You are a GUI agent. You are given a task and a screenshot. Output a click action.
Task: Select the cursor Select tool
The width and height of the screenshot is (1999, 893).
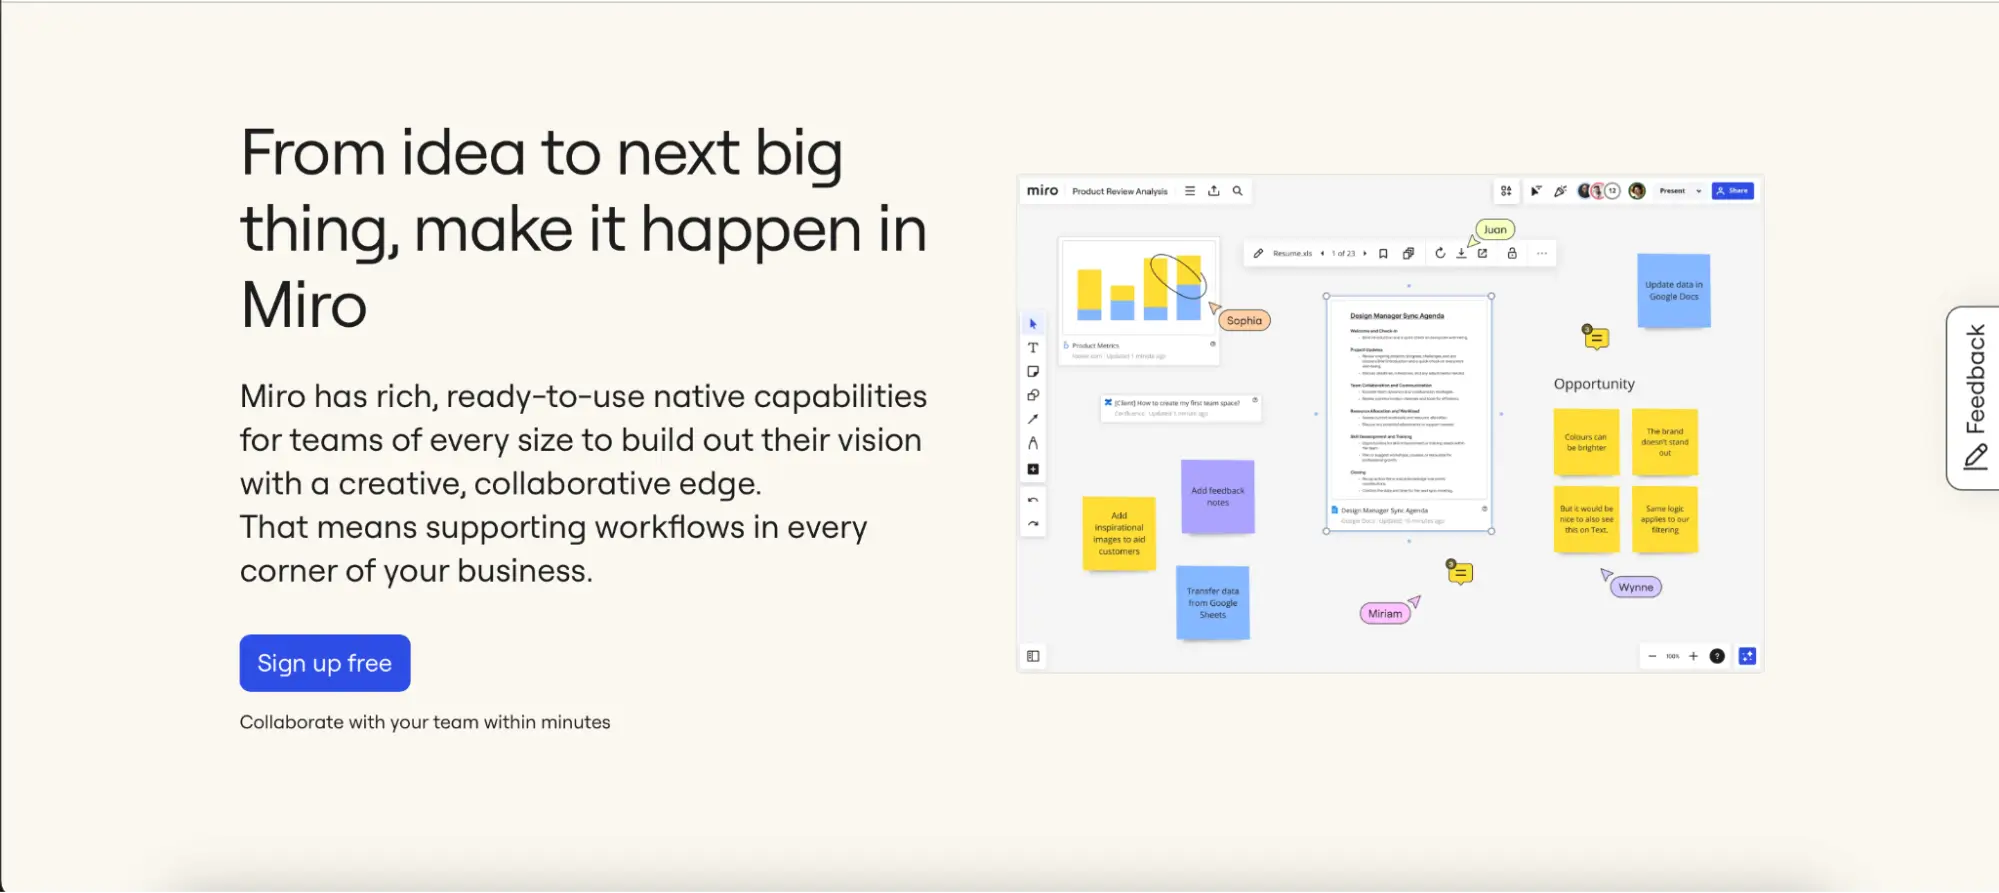[1033, 324]
